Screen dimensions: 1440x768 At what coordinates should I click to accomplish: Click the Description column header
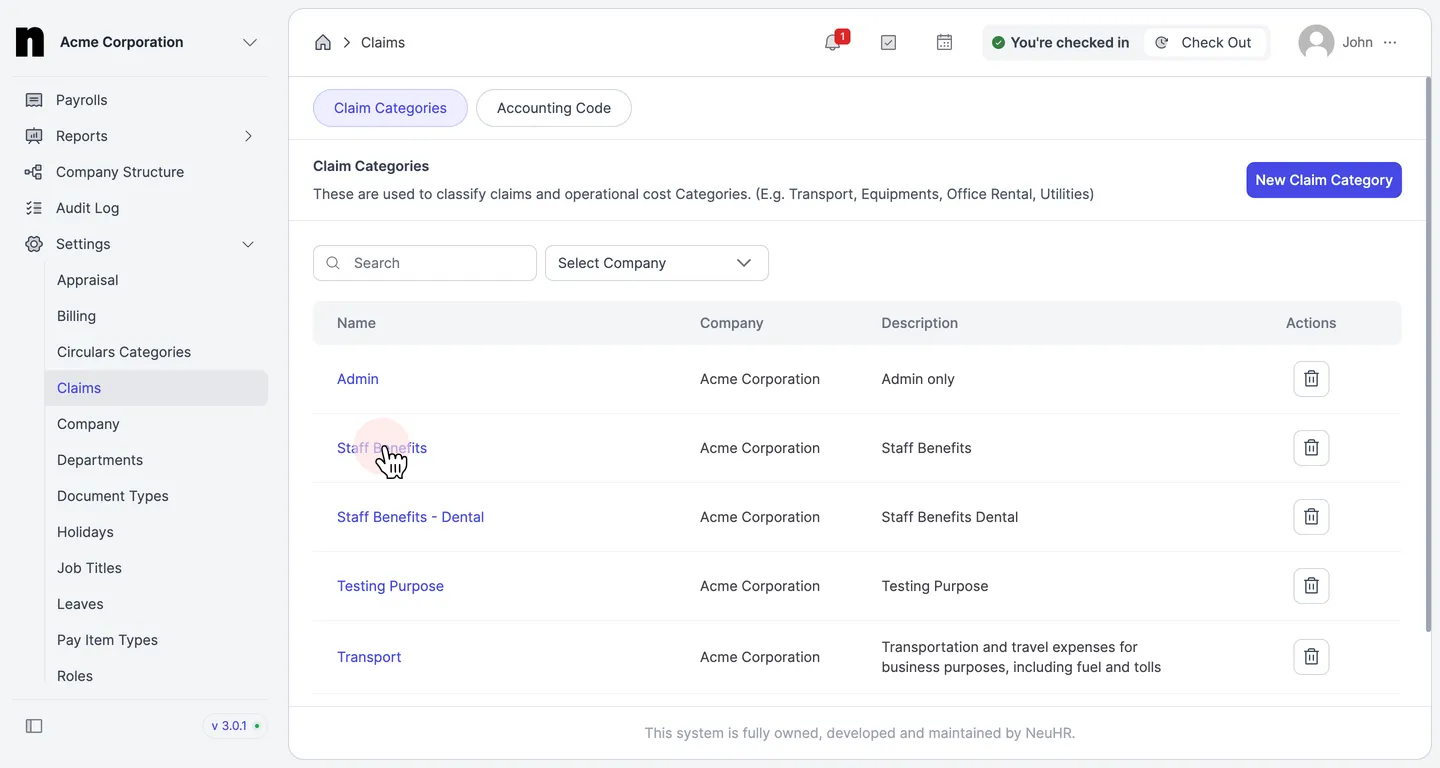(919, 323)
